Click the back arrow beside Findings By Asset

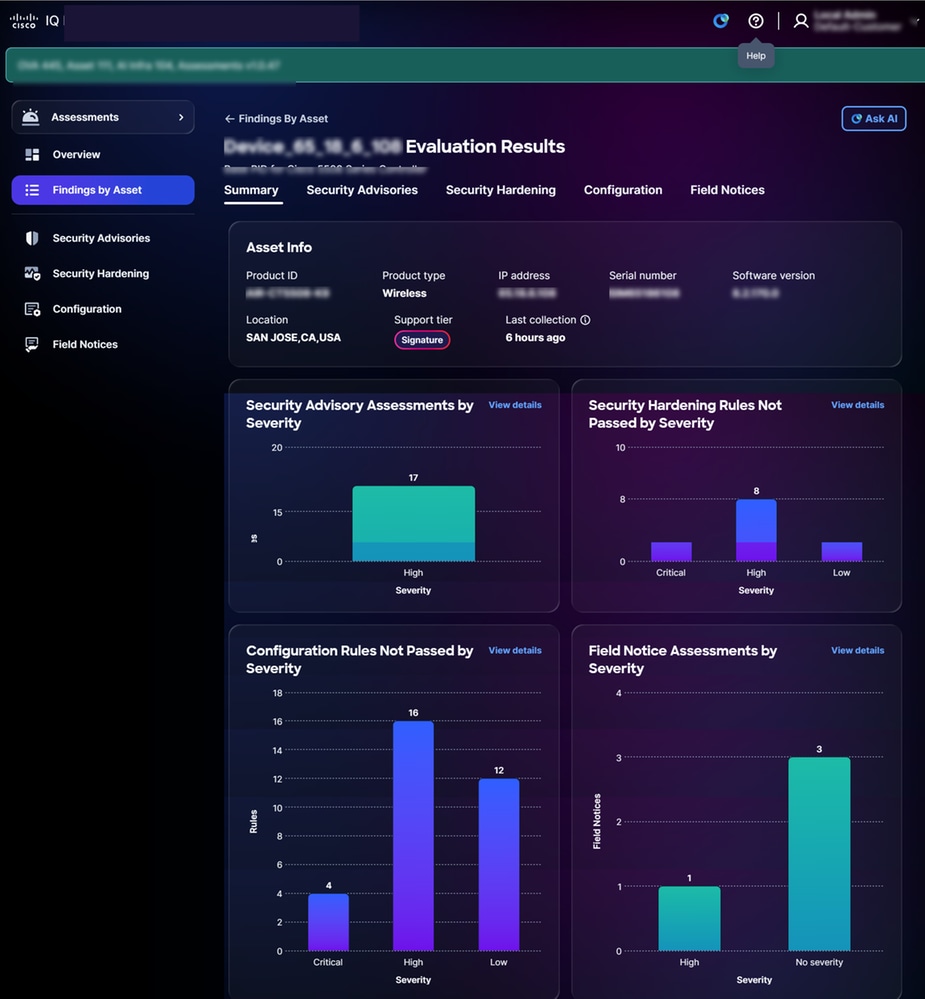229,119
